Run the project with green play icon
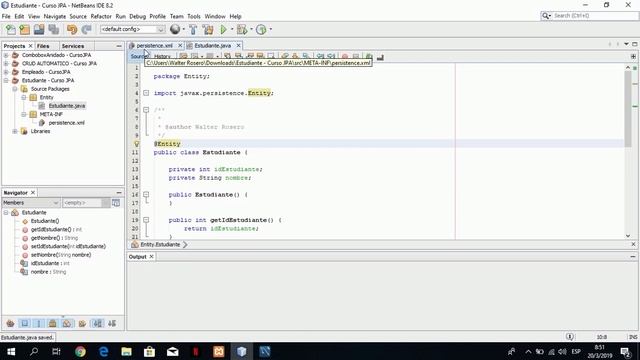 223,29
